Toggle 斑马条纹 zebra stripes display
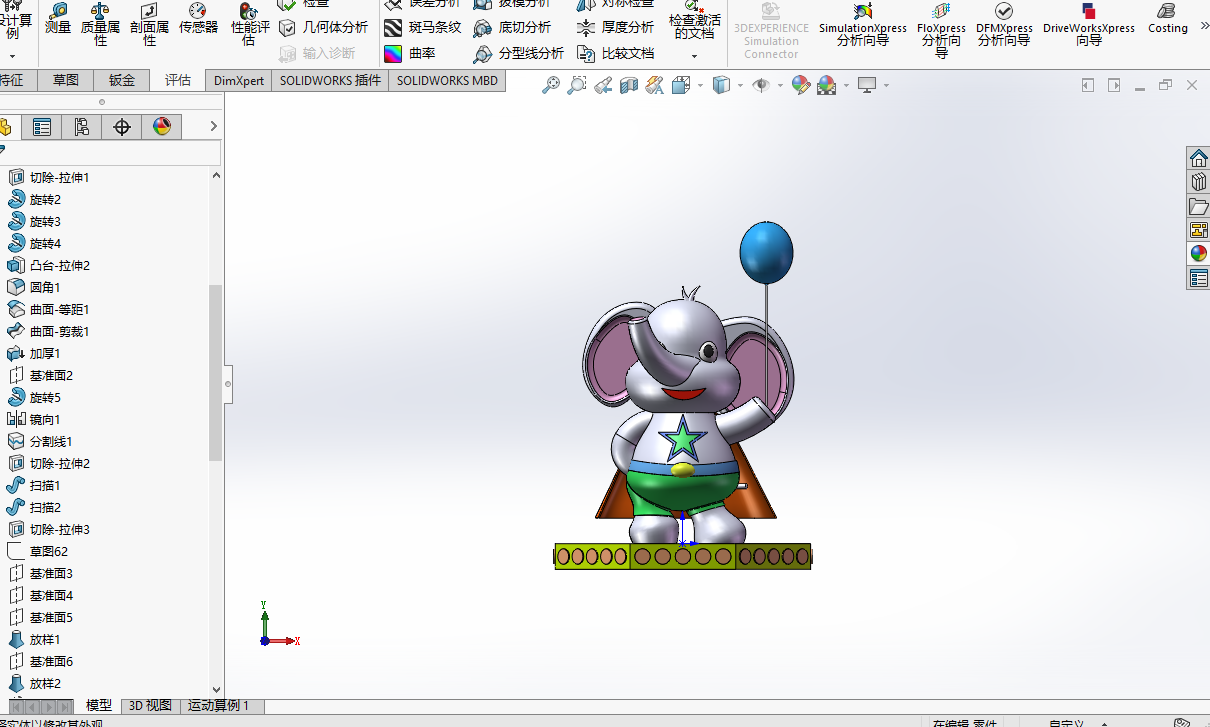This screenshot has width=1210, height=727. click(x=423, y=28)
